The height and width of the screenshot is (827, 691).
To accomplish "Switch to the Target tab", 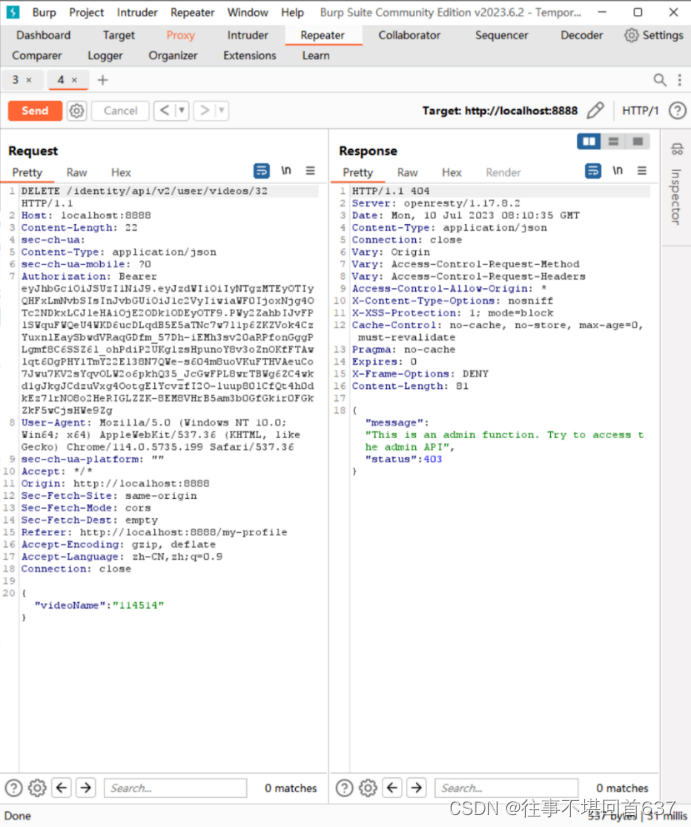I will pos(119,35).
